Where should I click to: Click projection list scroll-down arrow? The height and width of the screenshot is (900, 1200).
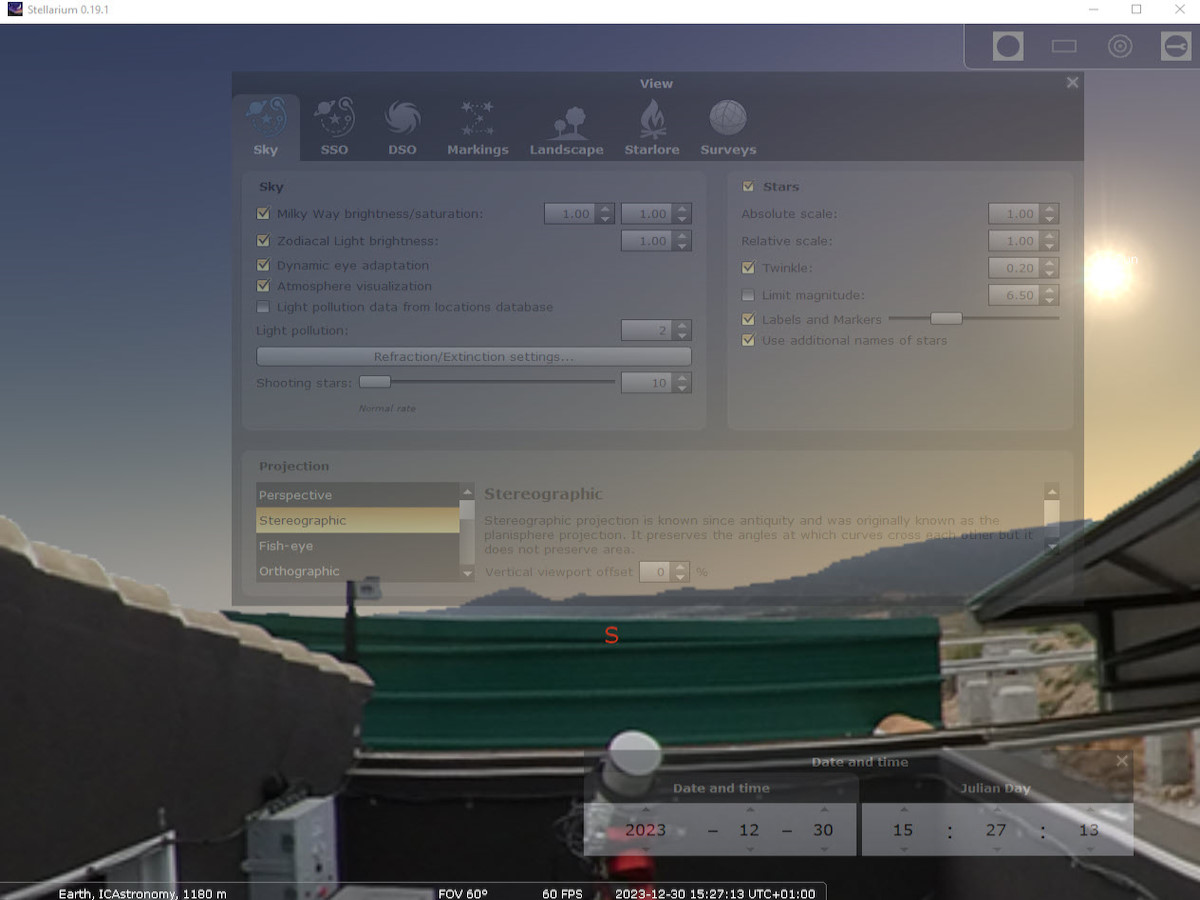point(467,574)
